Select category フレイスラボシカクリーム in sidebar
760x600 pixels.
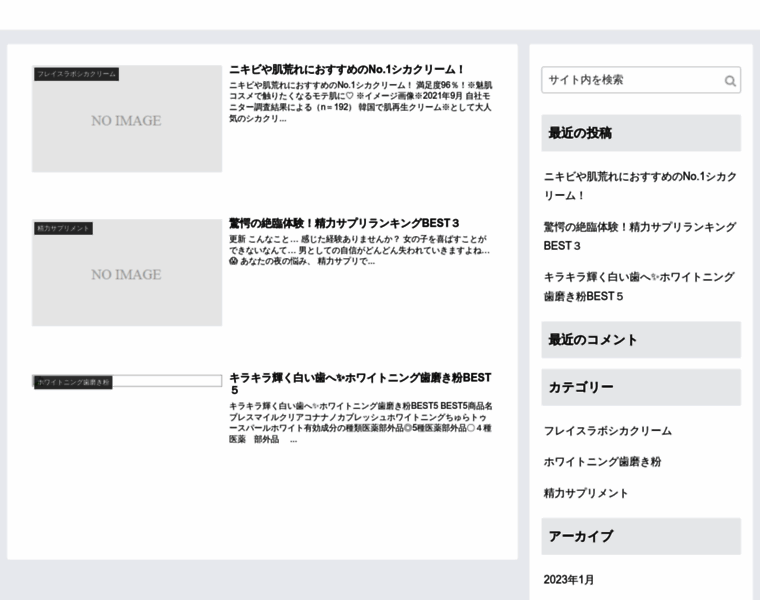[608, 431]
